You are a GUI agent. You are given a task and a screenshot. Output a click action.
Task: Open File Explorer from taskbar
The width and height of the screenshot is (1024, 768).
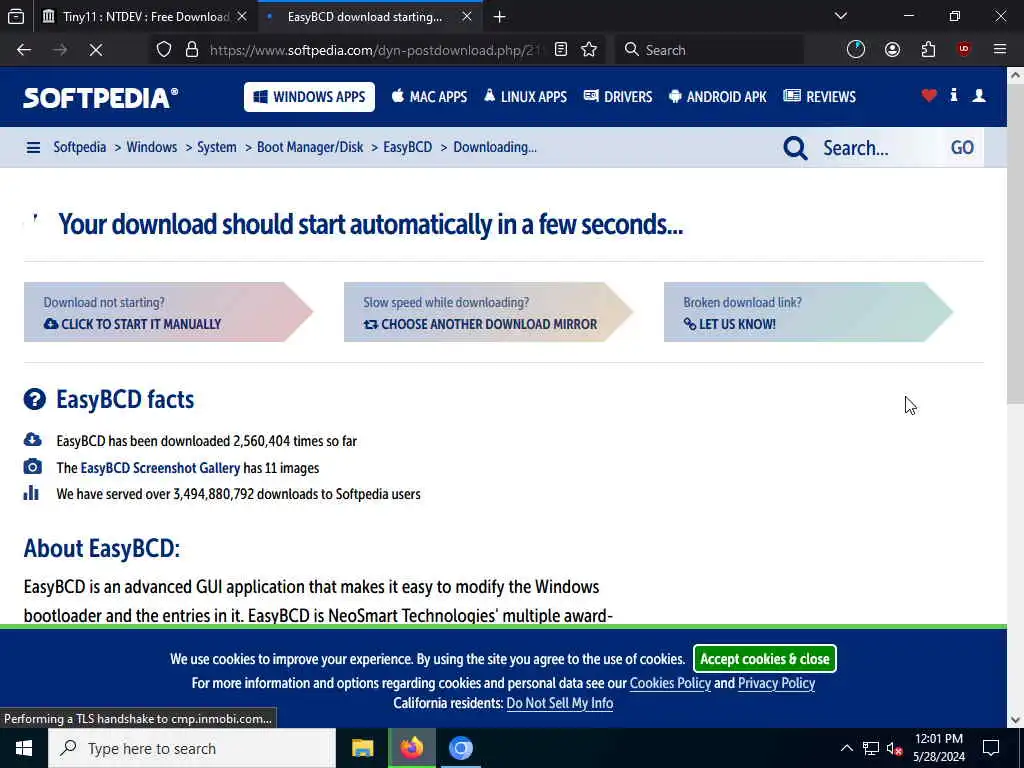[362, 748]
